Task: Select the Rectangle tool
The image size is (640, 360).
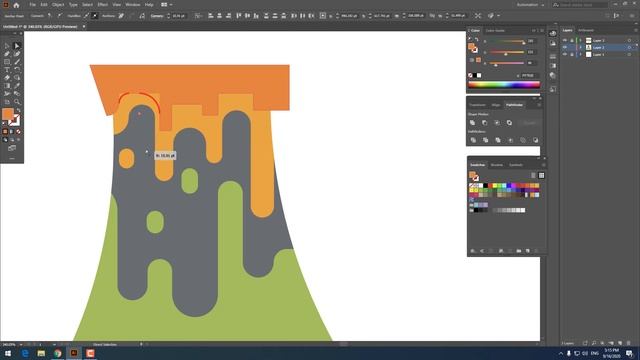Action: coord(7,62)
